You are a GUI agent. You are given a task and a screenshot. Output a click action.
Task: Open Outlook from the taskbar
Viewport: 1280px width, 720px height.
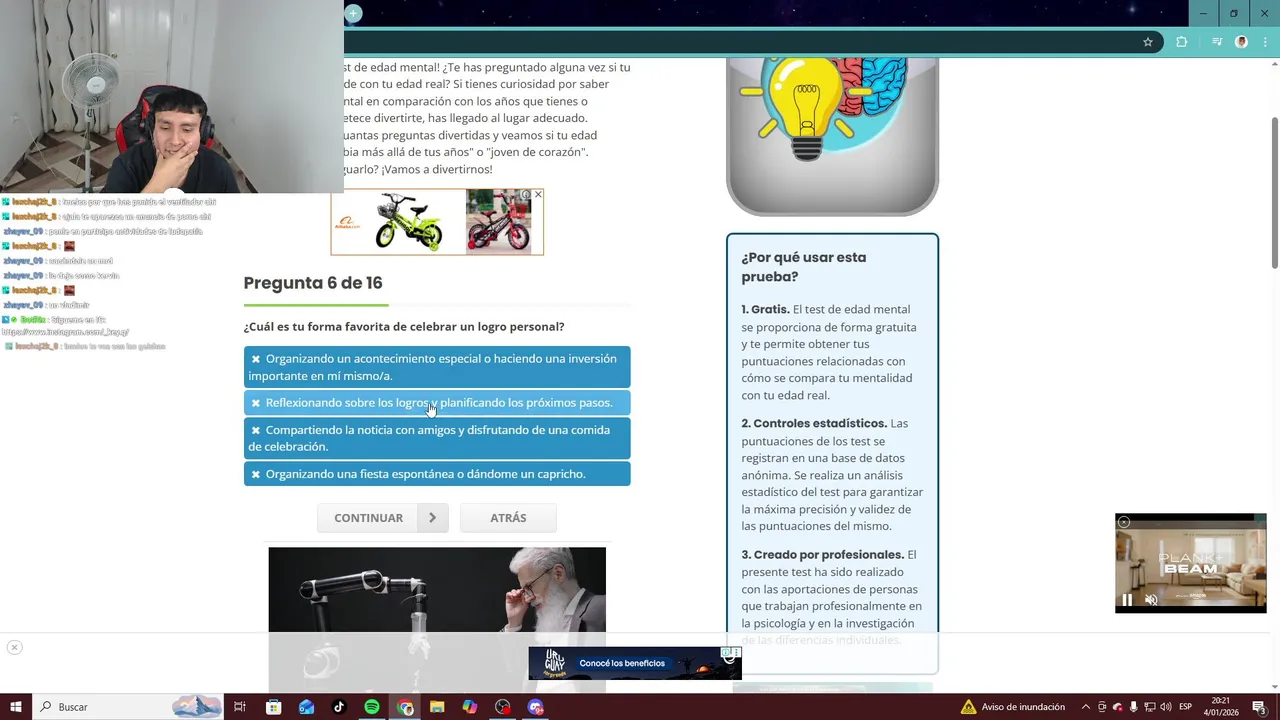click(x=307, y=707)
